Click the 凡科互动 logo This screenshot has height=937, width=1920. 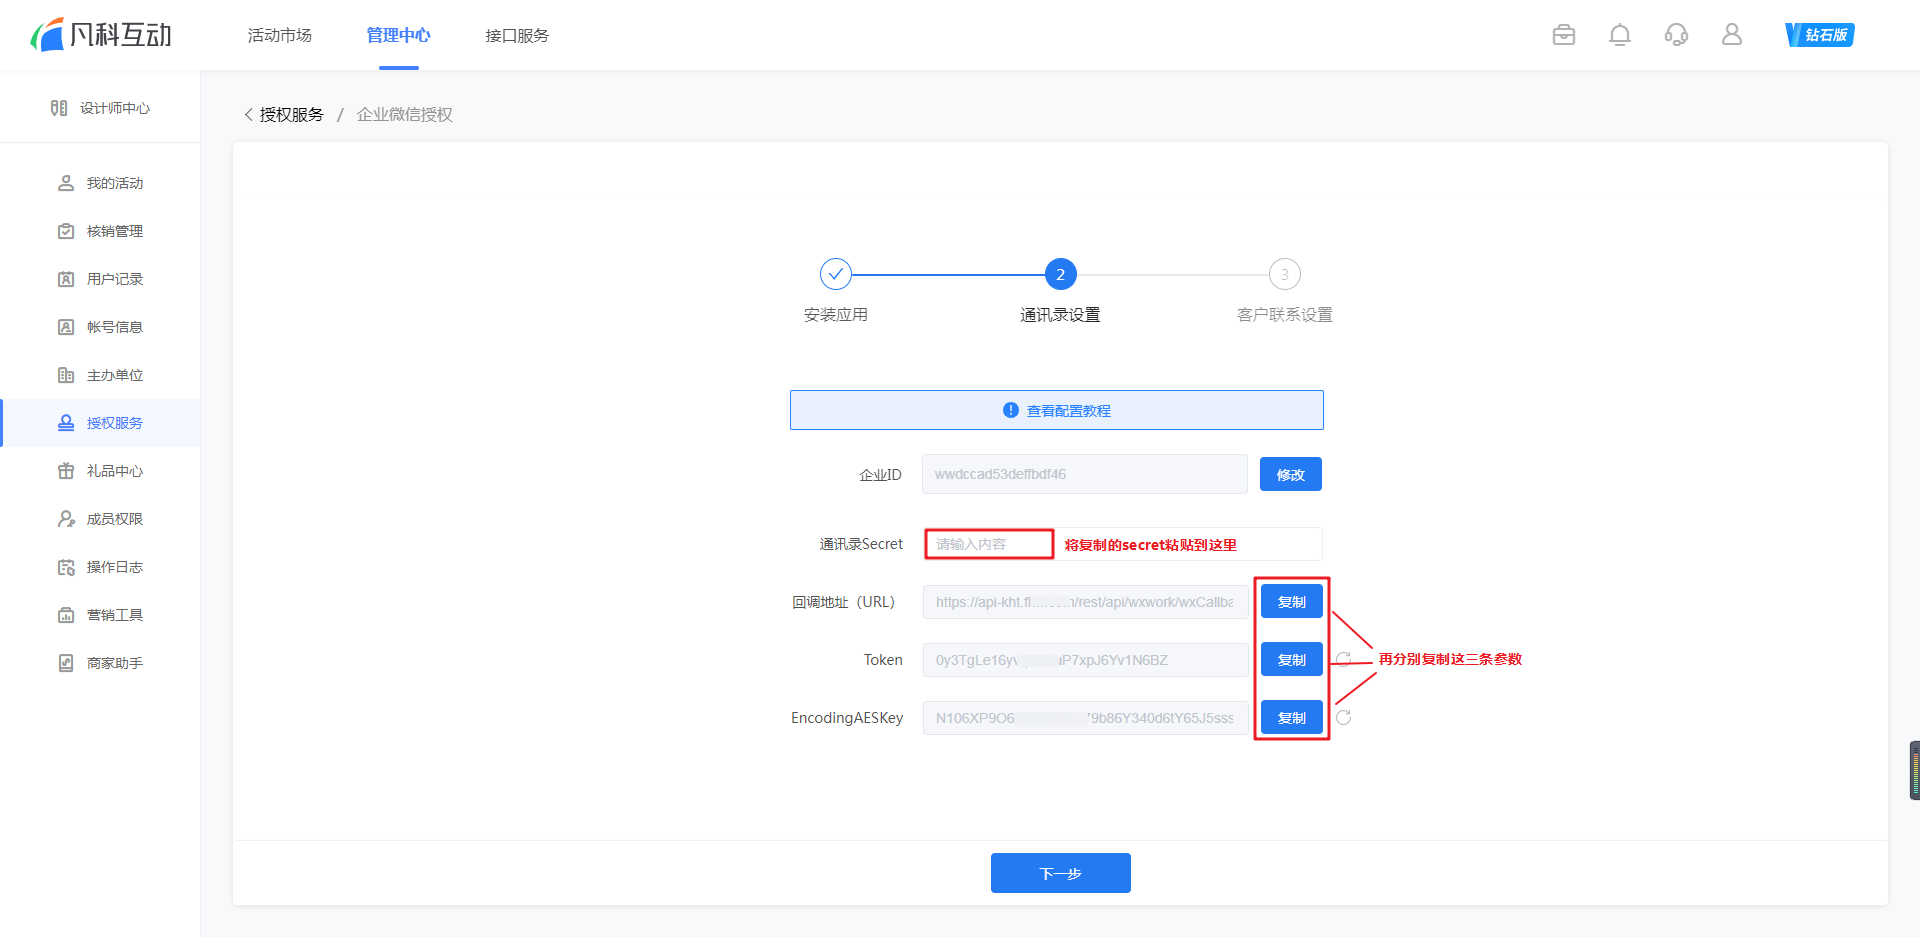(101, 35)
